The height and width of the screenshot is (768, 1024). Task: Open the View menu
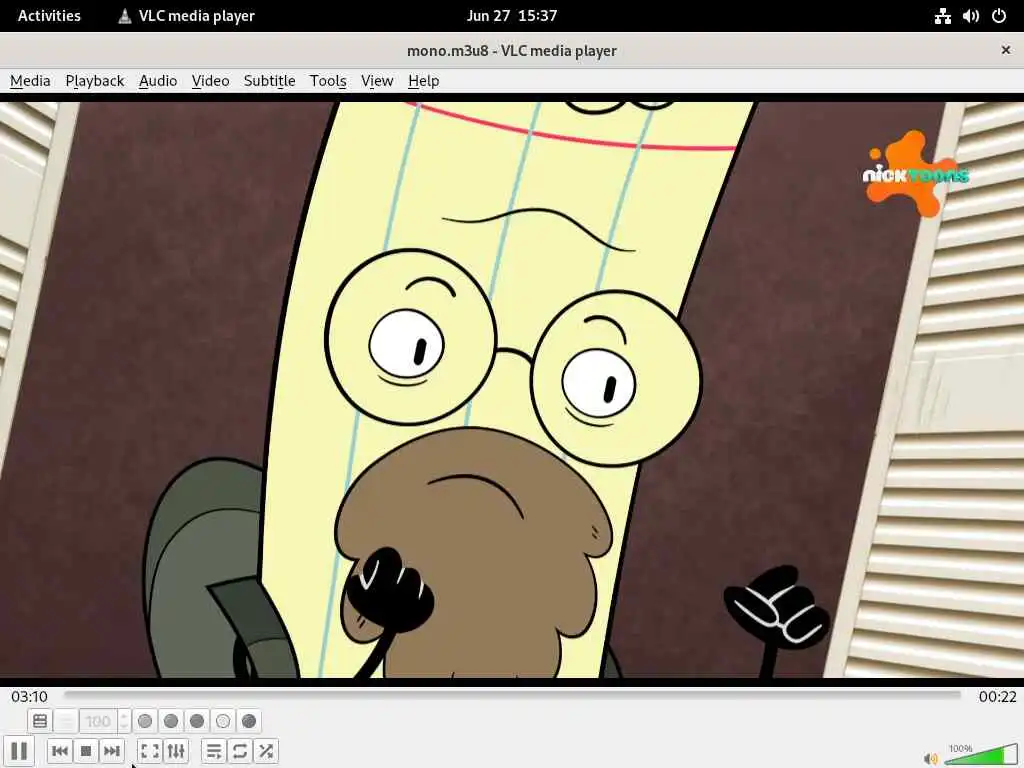[377, 81]
